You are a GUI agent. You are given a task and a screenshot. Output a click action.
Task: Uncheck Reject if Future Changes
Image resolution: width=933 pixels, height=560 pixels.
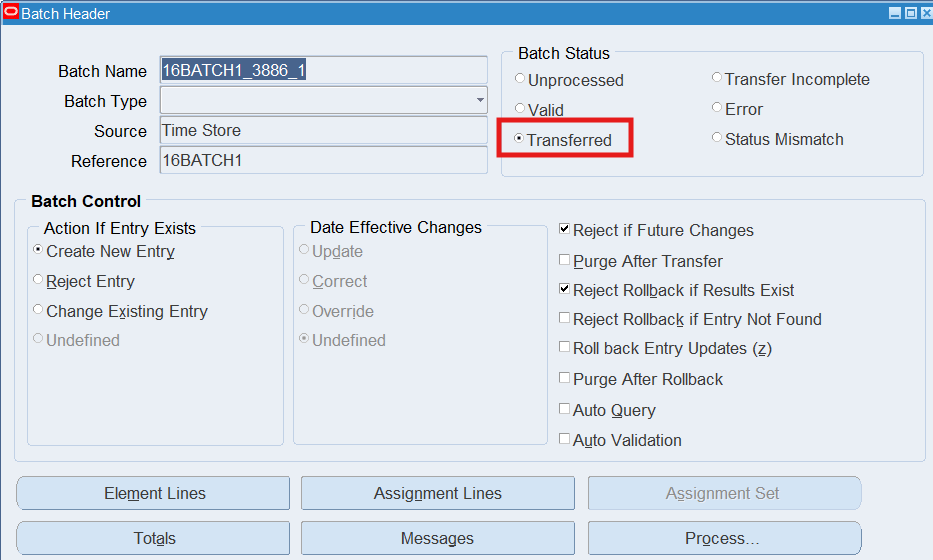click(564, 230)
